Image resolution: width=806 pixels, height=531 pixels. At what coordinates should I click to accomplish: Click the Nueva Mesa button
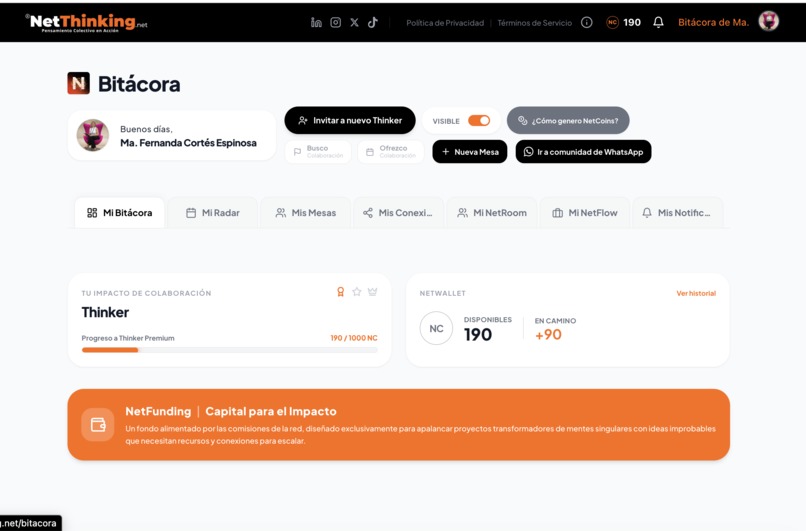469,152
